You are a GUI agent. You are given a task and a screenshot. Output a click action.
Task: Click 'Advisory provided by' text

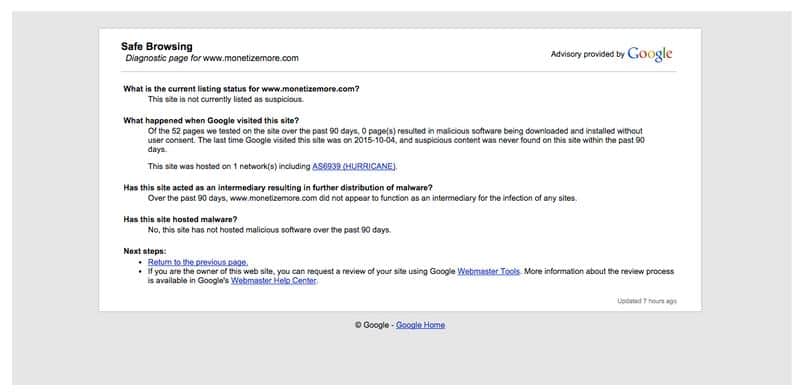tap(587, 54)
